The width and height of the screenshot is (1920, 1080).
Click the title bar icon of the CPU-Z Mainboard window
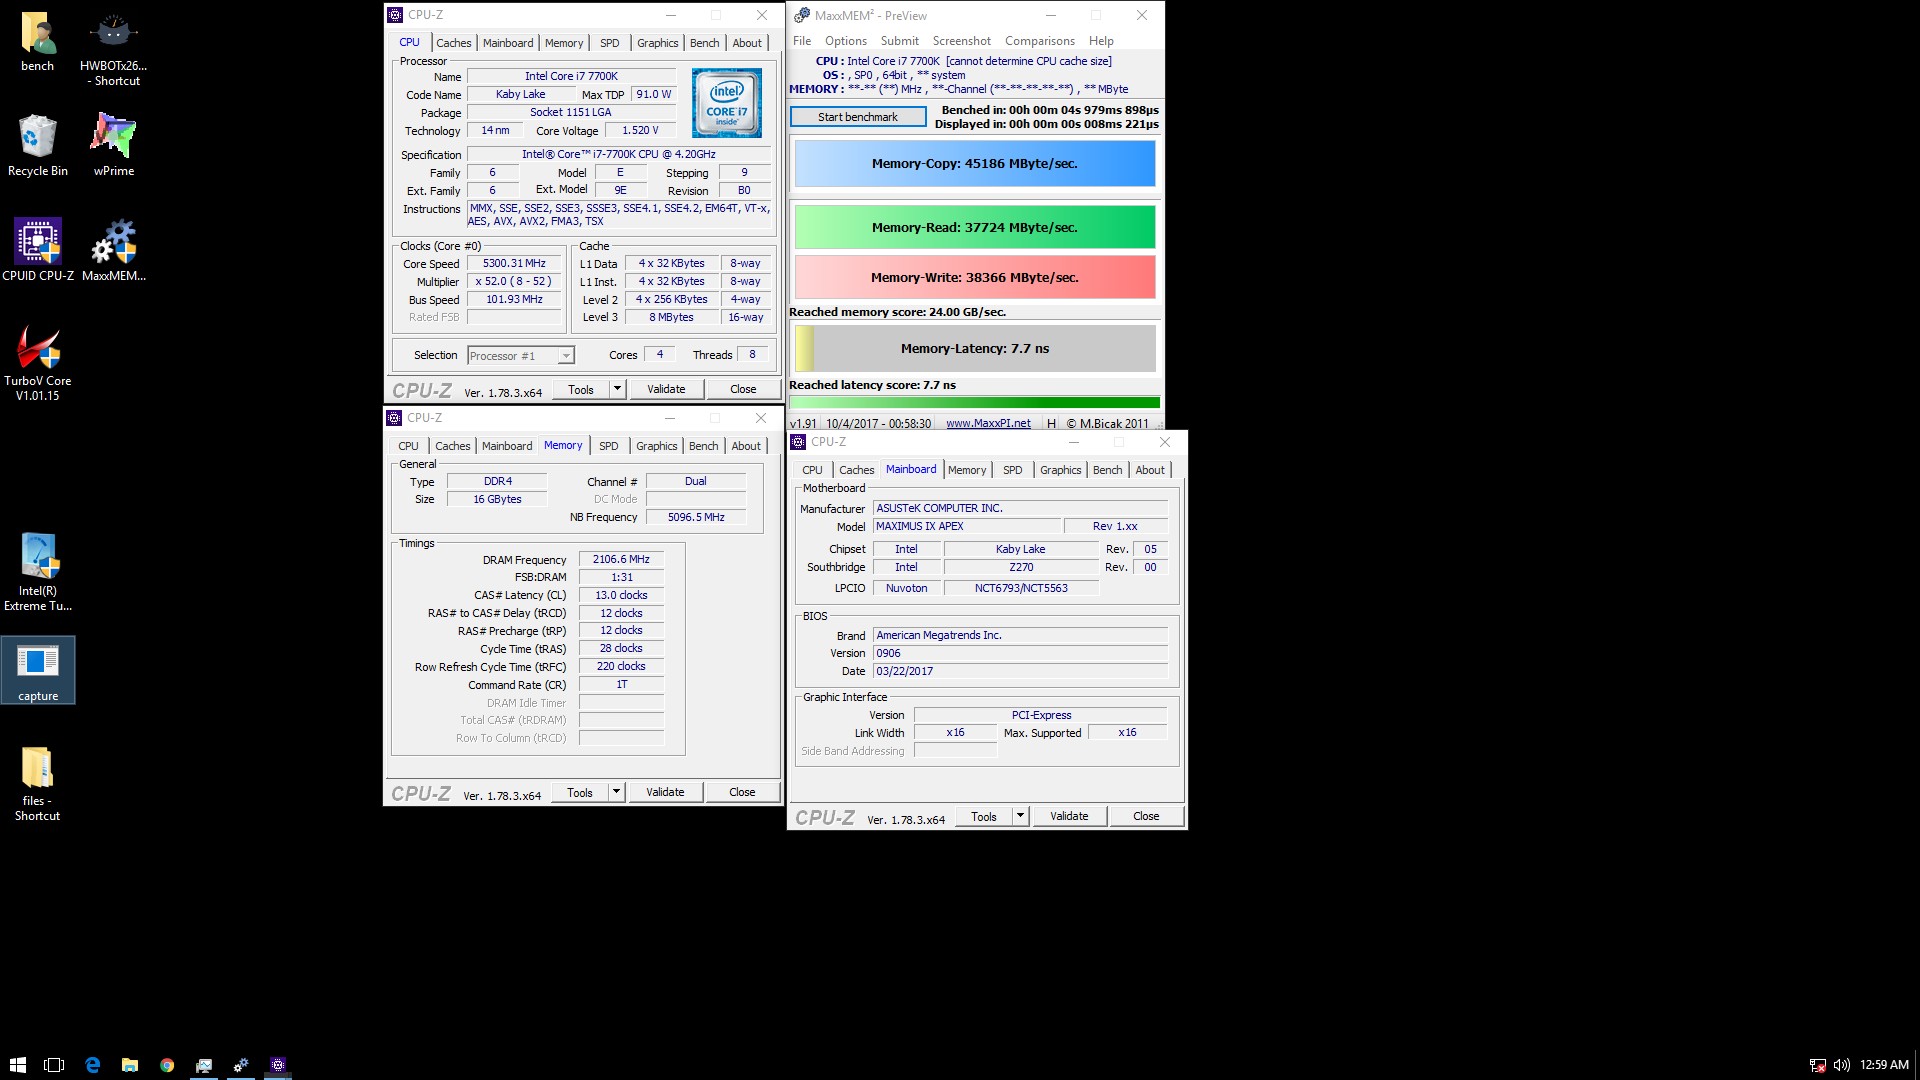pos(798,442)
